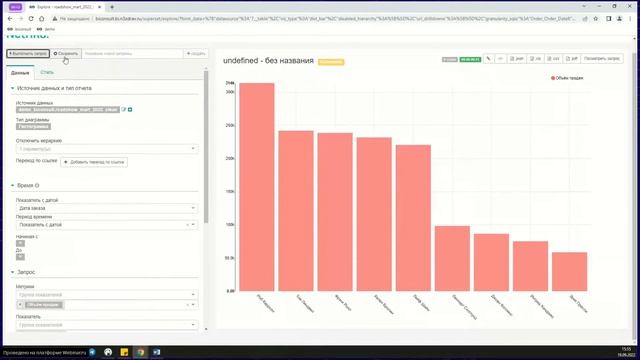Image resolution: width=640 pixels, height=360 pixels.
Task: Click the shortest last bar in chart
Action: (569, 271)
